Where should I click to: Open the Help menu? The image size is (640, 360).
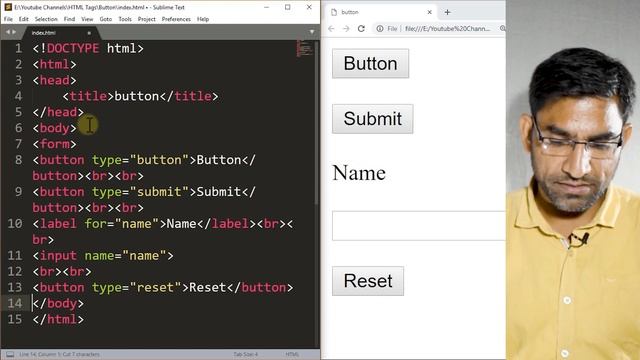coord(203,19)
